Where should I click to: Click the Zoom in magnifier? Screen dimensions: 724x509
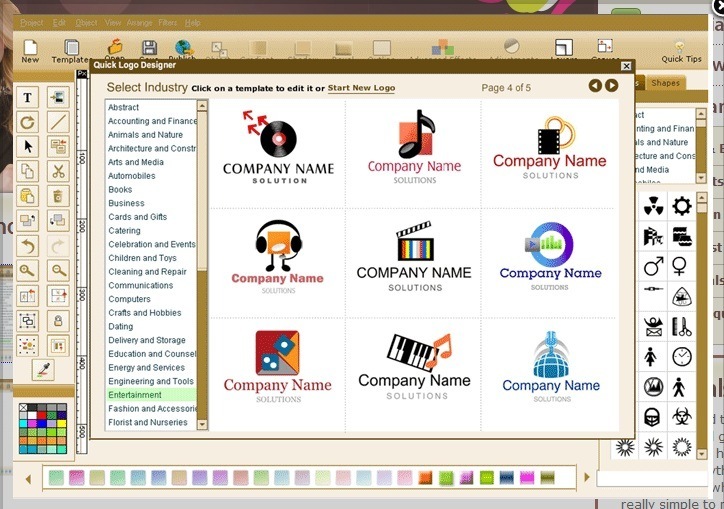[x=27, y=271]
